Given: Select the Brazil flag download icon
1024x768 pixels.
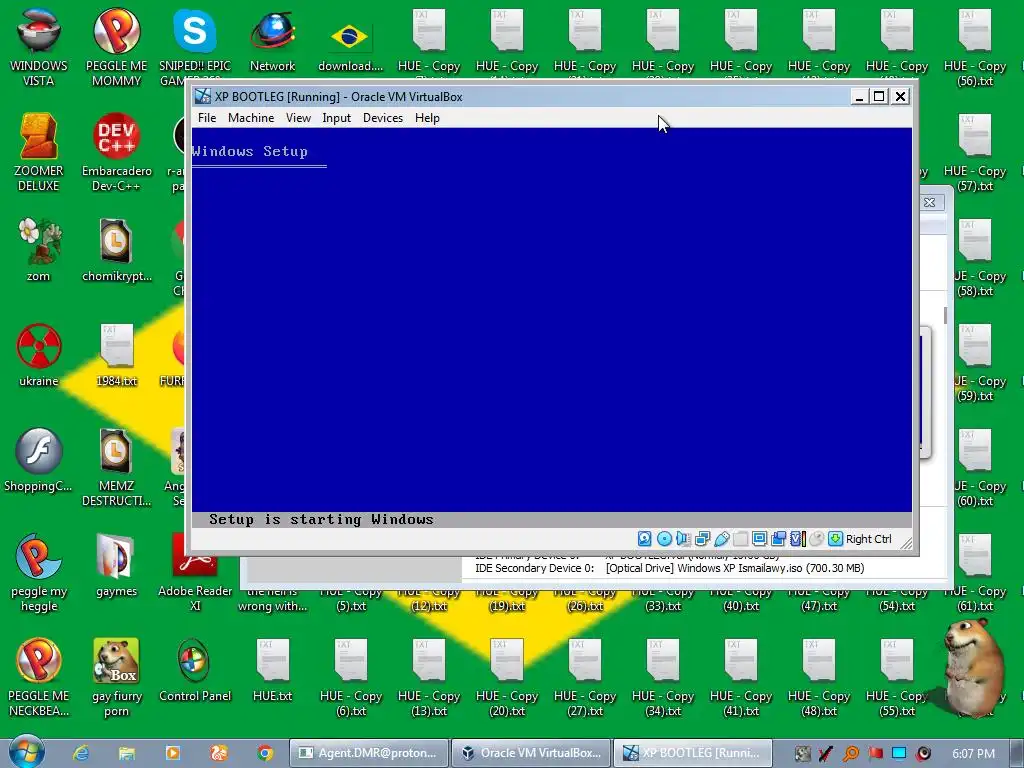Looking at the screenshot, I should [x=350, y=47].
